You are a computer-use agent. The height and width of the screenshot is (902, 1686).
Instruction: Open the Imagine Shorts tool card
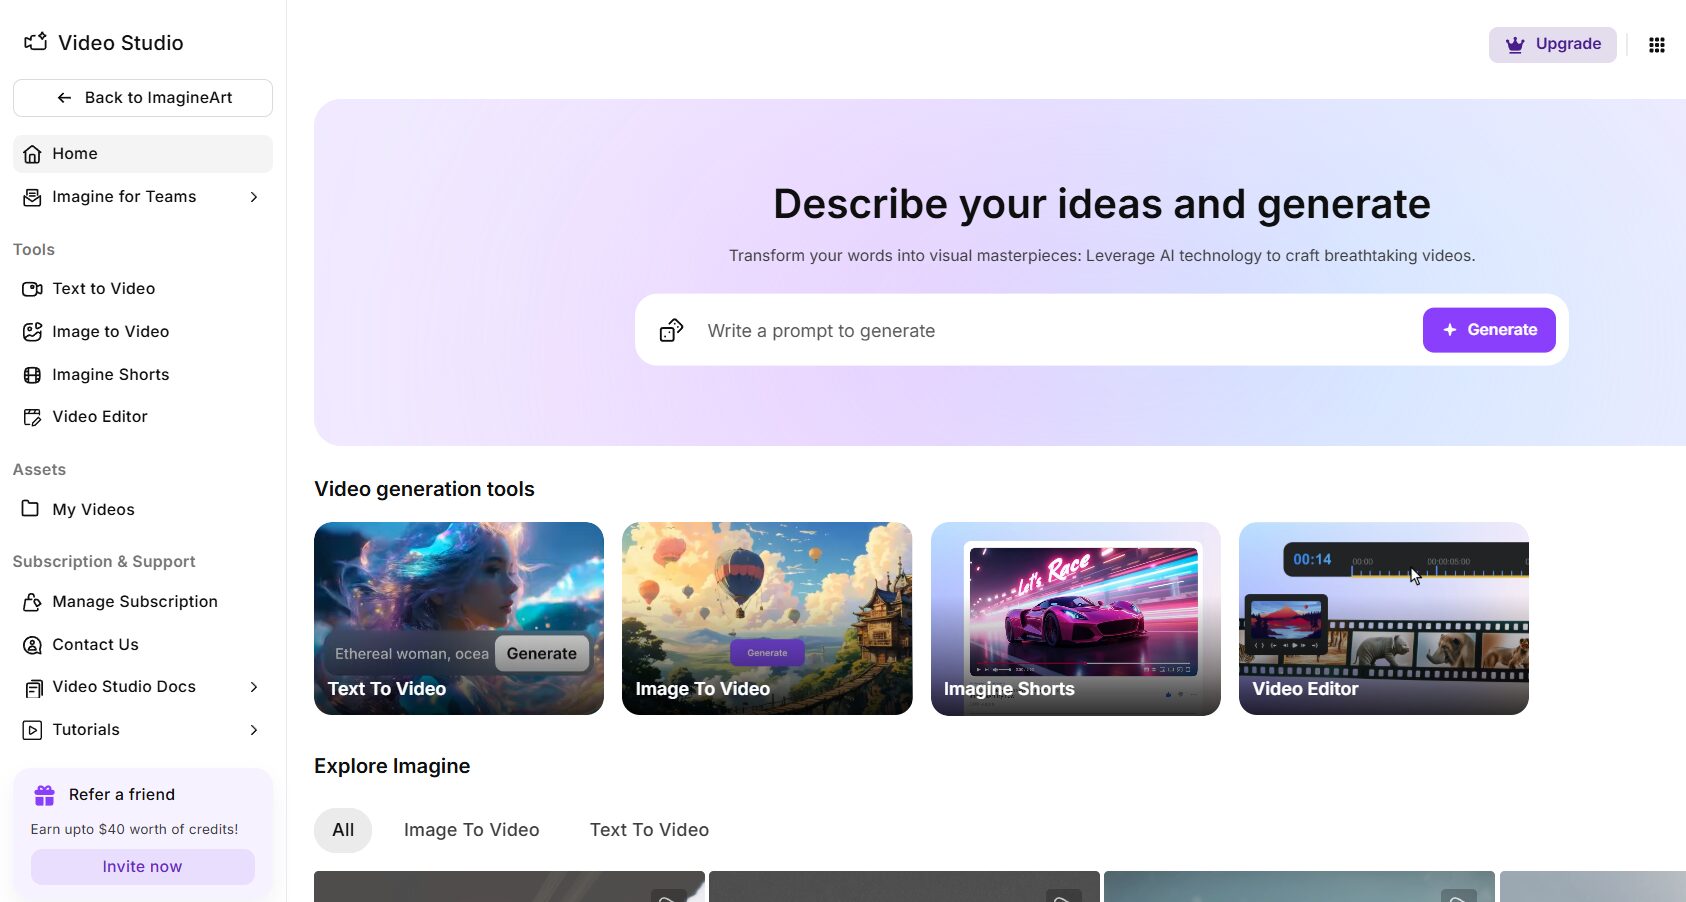click(1075, 618)
